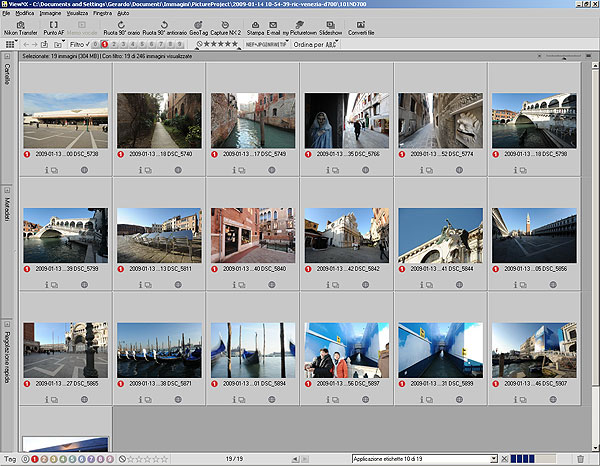Select the Rialto bridge thumbnail DSC_5798
600x466 pixels.
[x=534, y=121]
